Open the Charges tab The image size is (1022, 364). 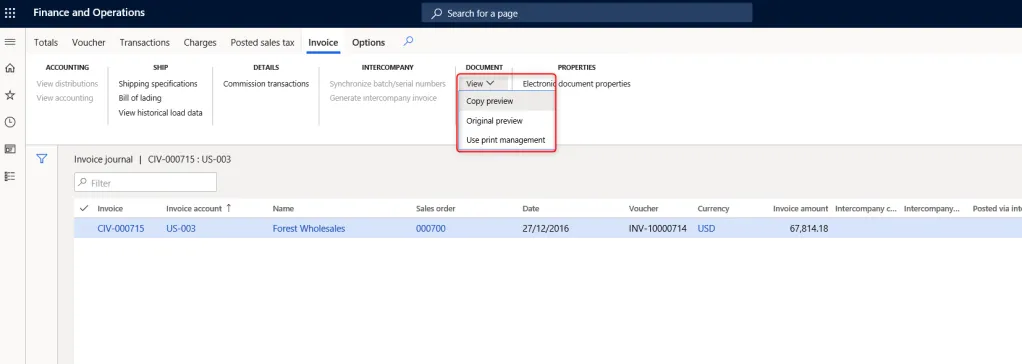(x=200, y=42)
